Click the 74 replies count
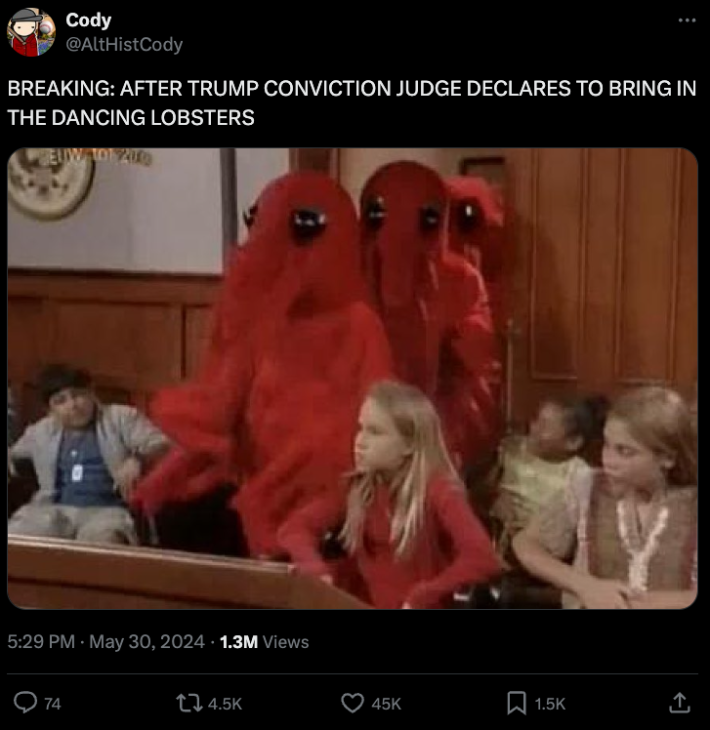The image size is (710, 730). click(53, 703)
